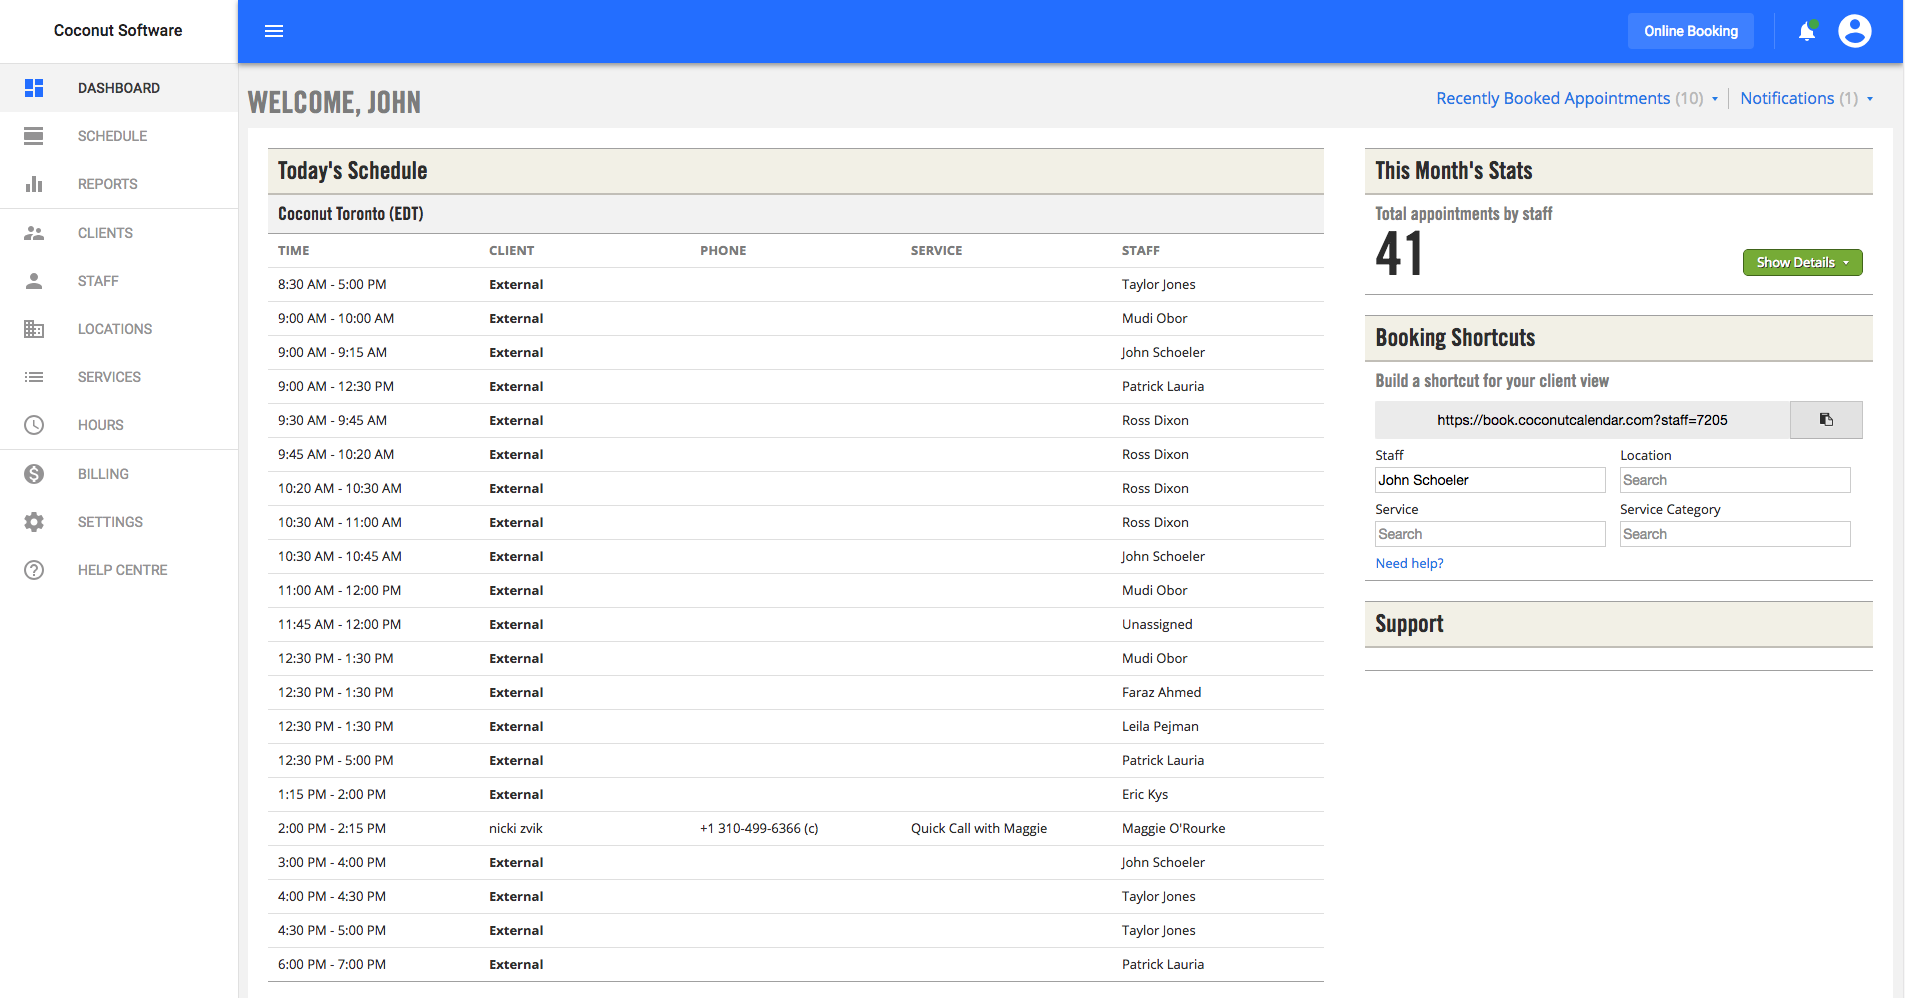
Task: Click the 11:45 AM - 12:00 PM time
Action: coord(340,624)
